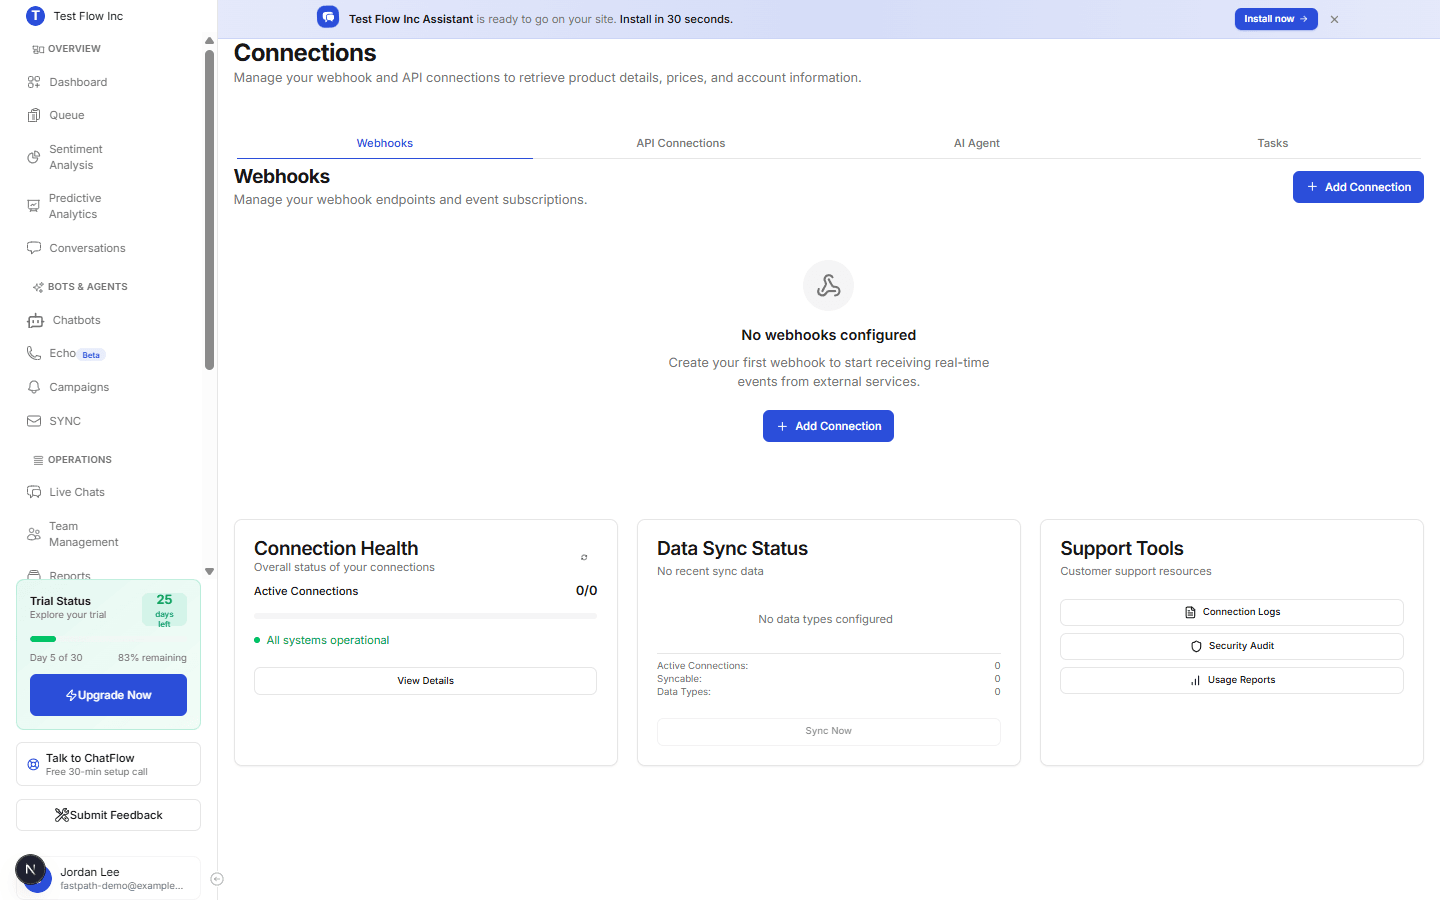The width and height of the screenshot is (1440, 900).
Task: Click the Usage Reports bar chart icon
Action: click(x=1195, y=680)
